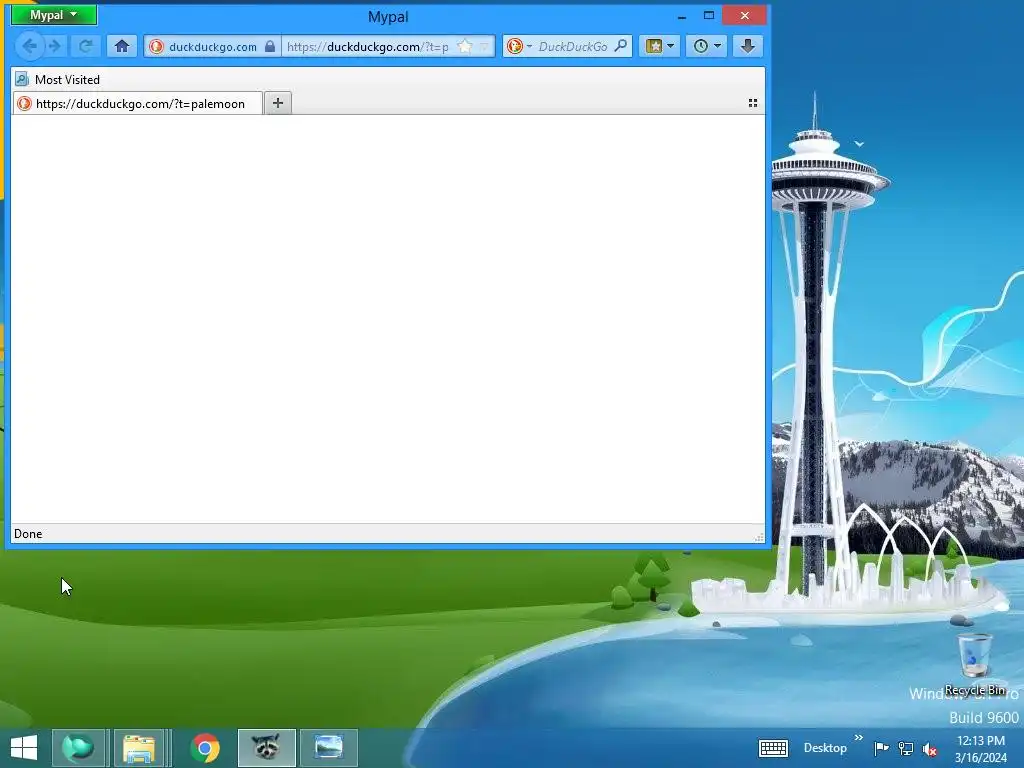Click the padlock security icon

pos(270,46)
